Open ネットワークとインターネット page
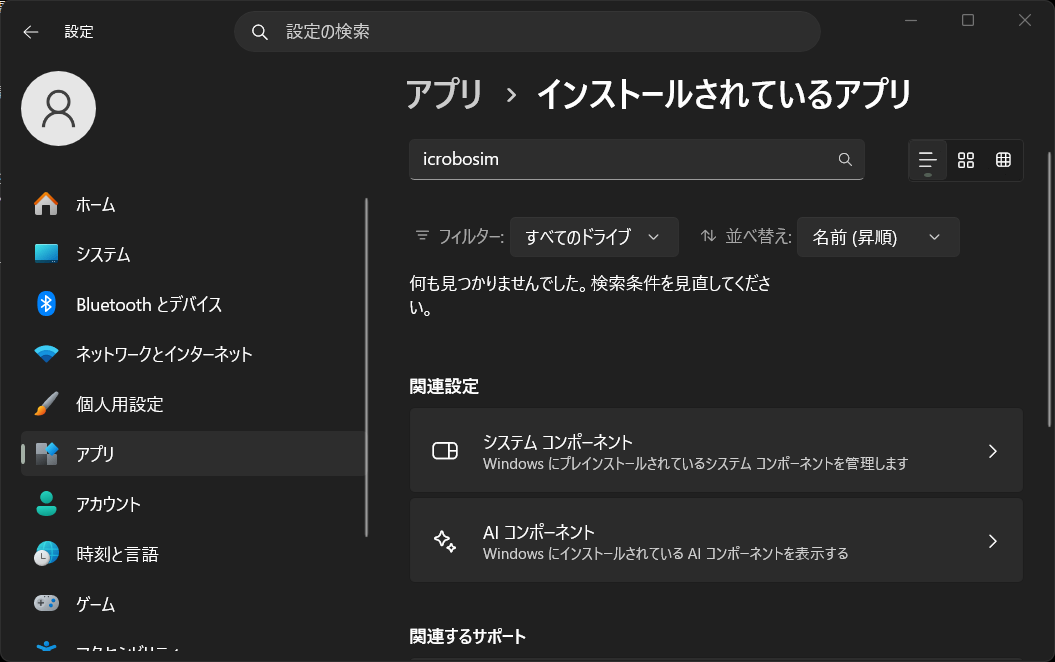 pos(193,354)
